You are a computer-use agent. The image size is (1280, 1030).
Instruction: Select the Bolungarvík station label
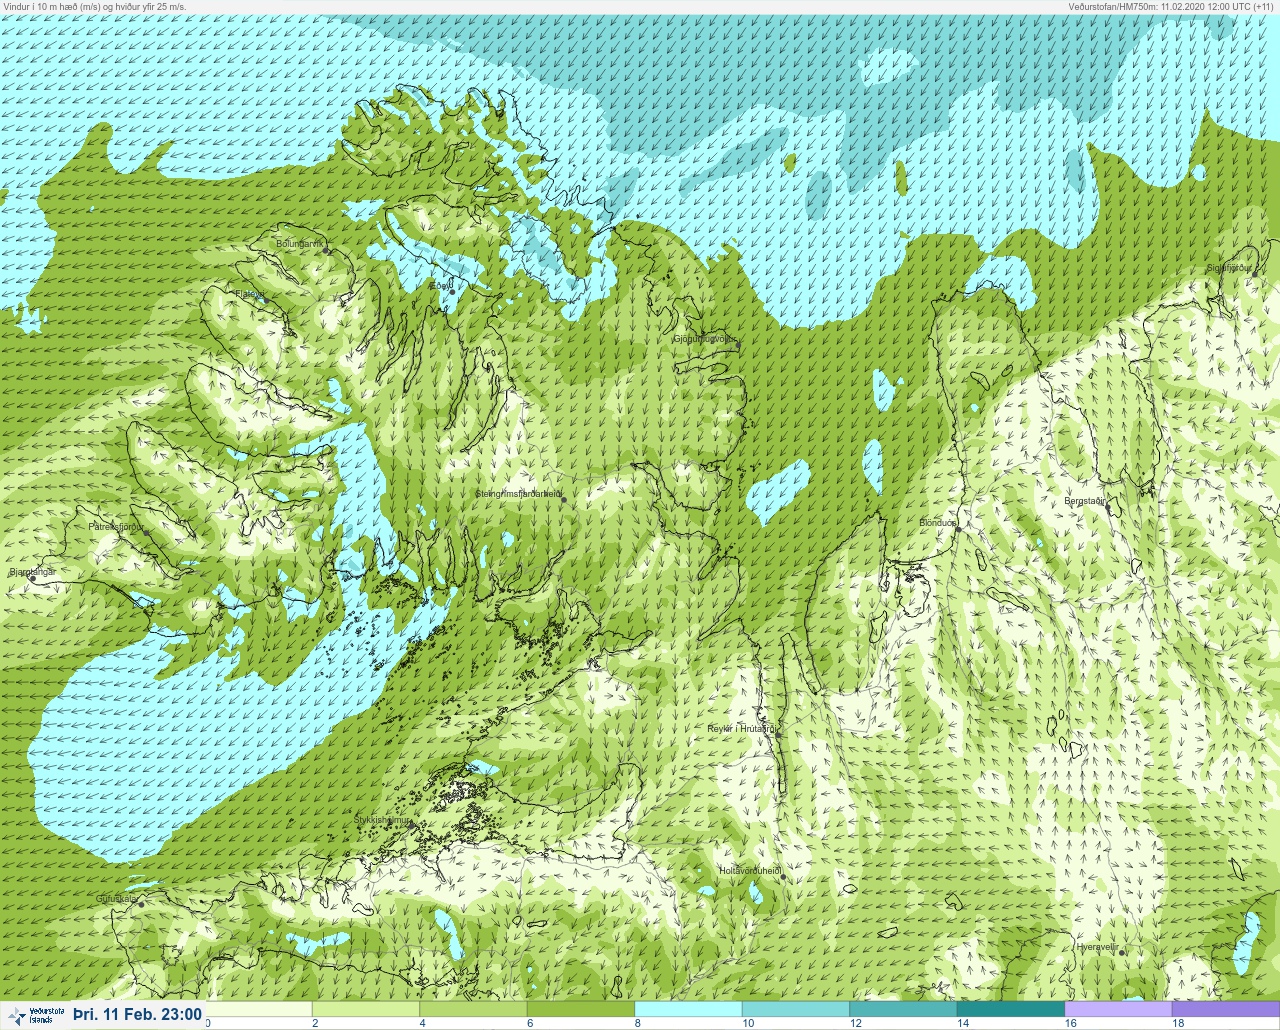click(x=298, y=244)
